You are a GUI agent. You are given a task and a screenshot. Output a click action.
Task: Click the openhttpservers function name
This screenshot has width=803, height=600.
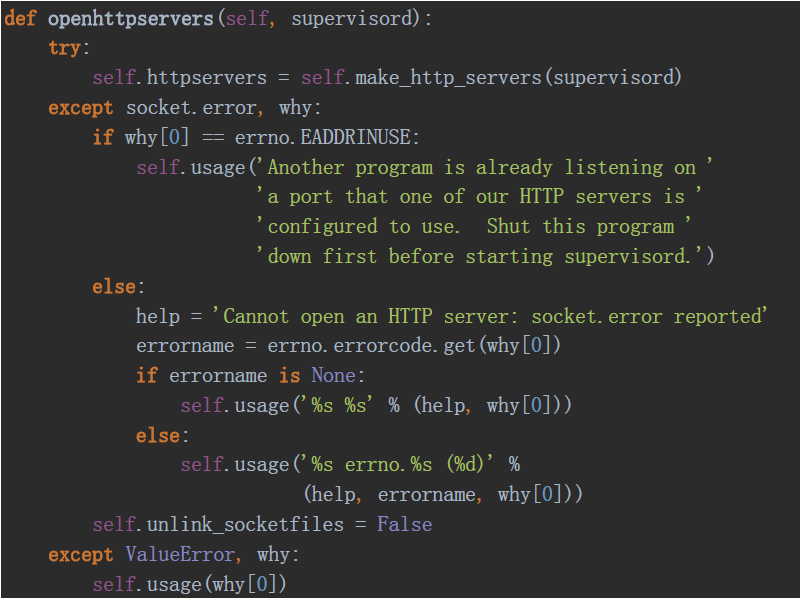click(x=131, y=18)
